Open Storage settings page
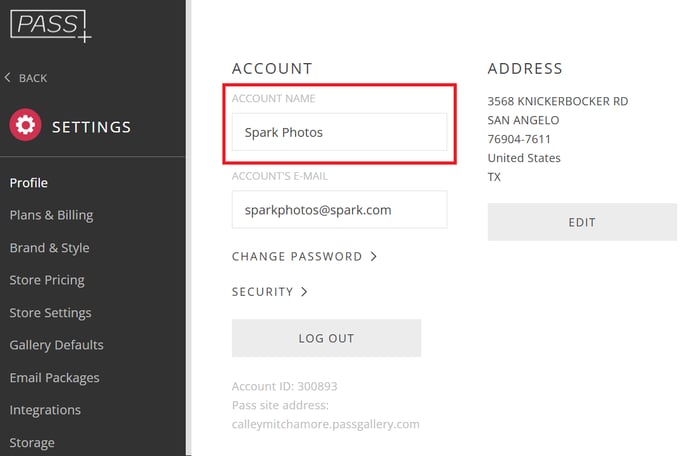 32,442
